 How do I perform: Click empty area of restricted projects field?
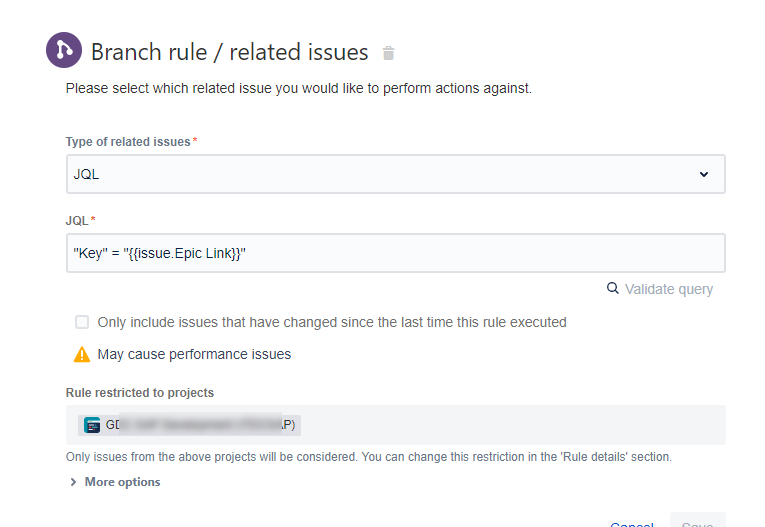(x=512, y=425)
